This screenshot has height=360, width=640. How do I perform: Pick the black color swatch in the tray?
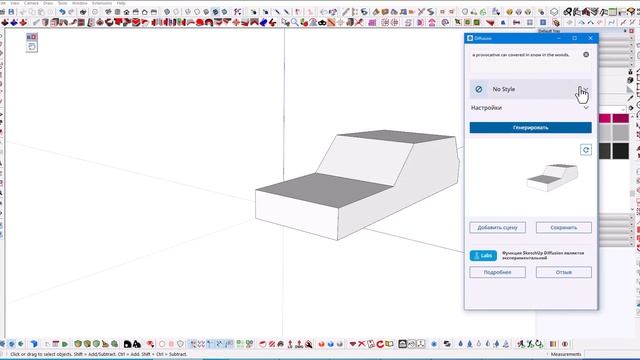pos(620,151)
